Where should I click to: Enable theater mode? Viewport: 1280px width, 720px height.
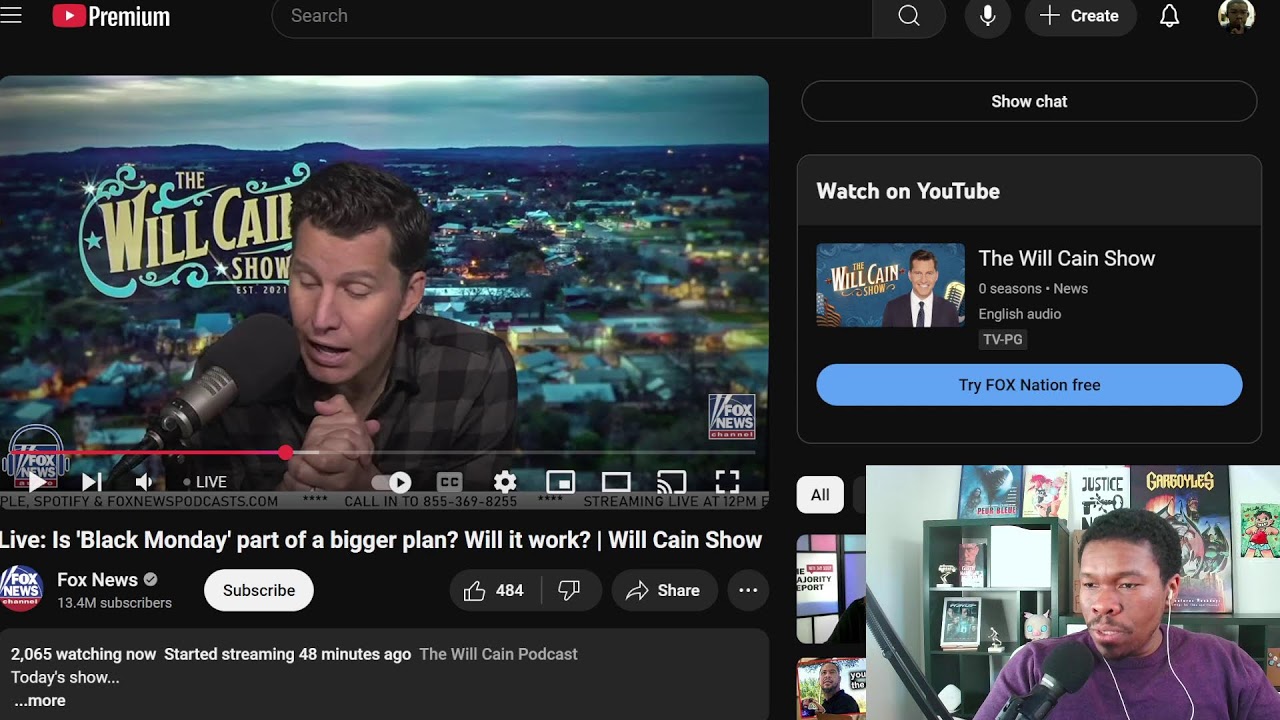point(616,482)
